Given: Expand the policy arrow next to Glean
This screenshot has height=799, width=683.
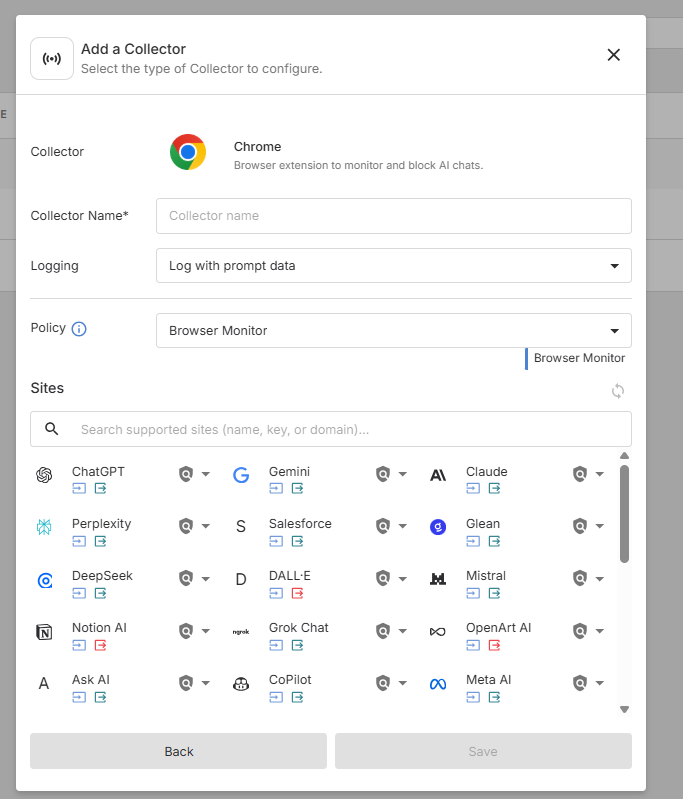Looking at the screenshot, I should pos(600,526).
